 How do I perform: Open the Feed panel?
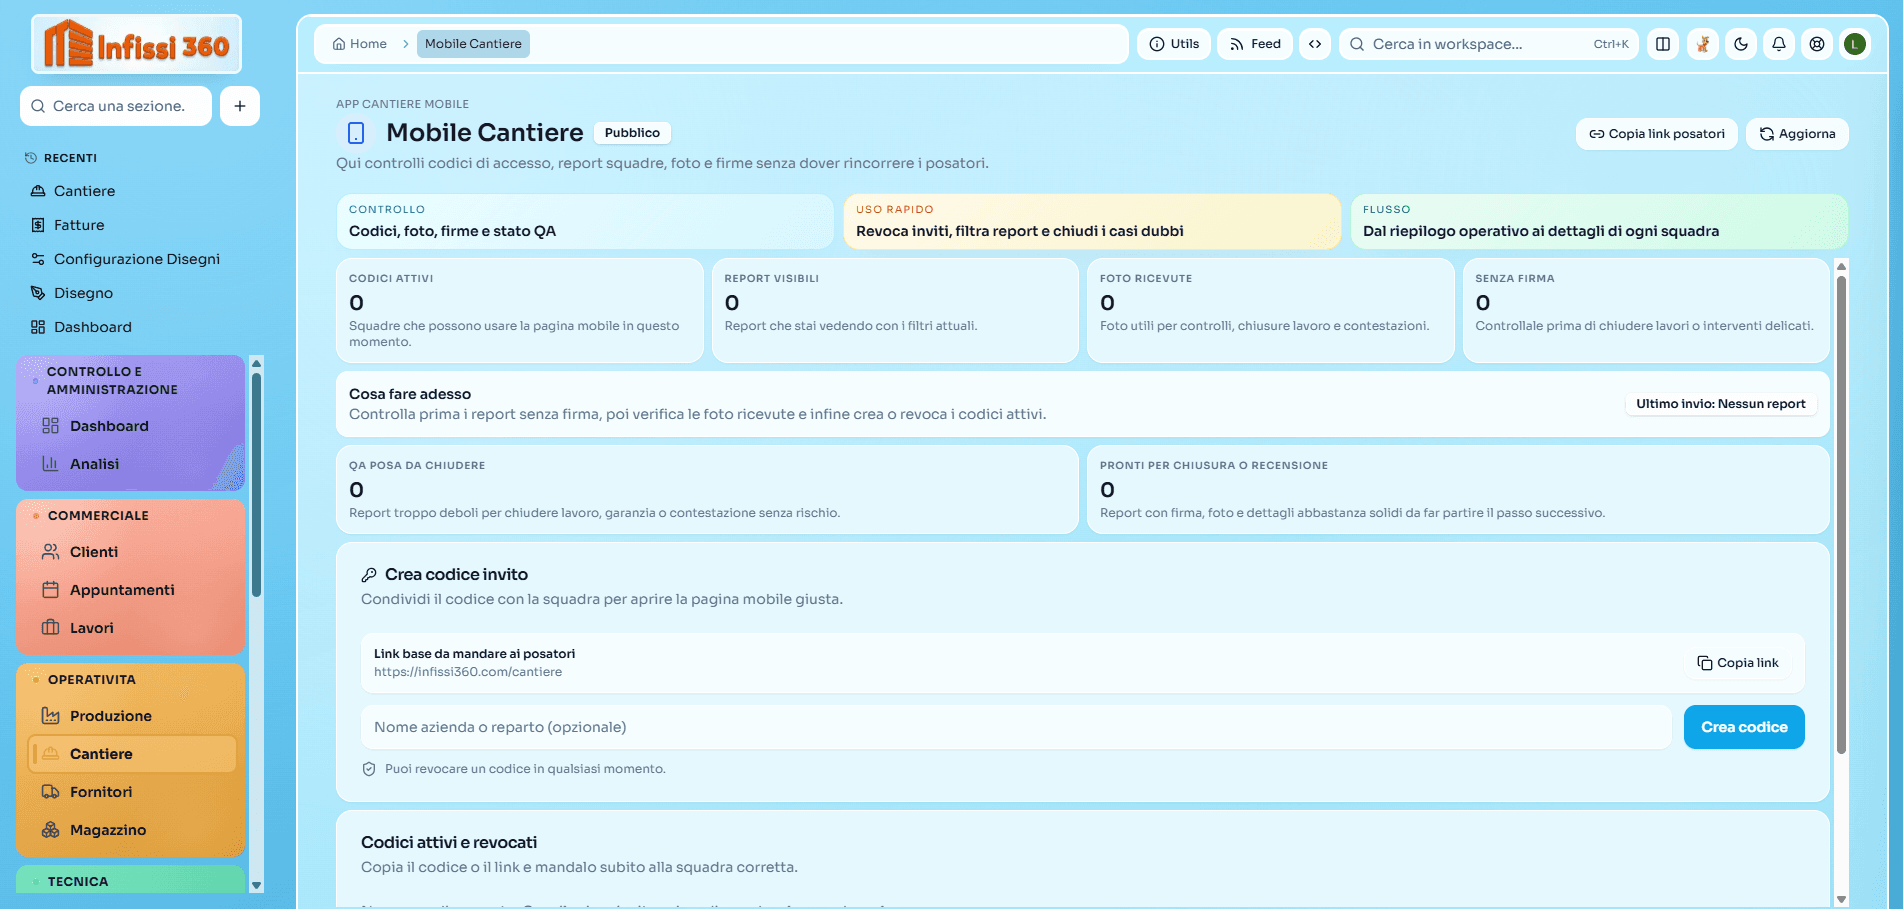click(x=1255, y=44)
